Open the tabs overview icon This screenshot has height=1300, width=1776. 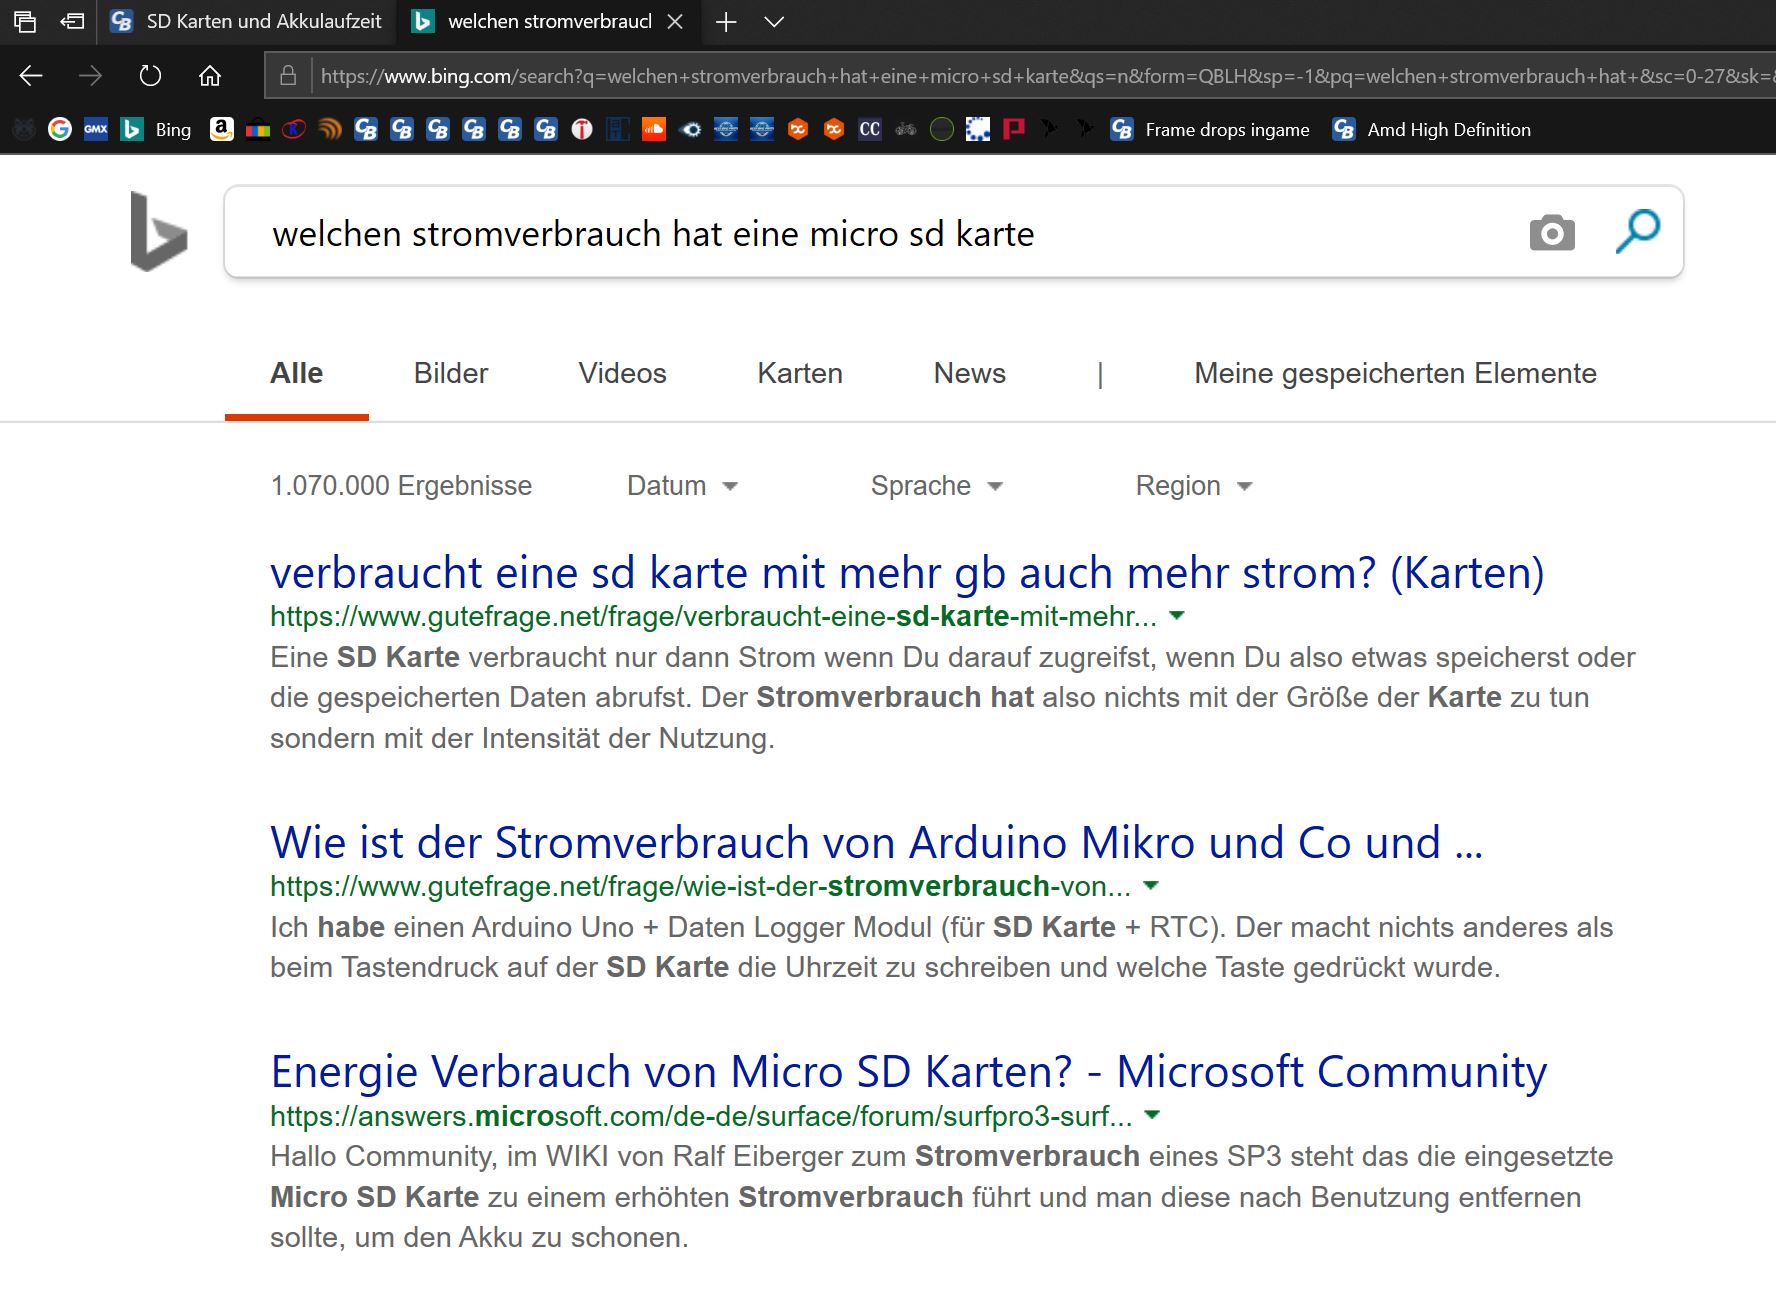pyautogui.click(x=25, y=21)
